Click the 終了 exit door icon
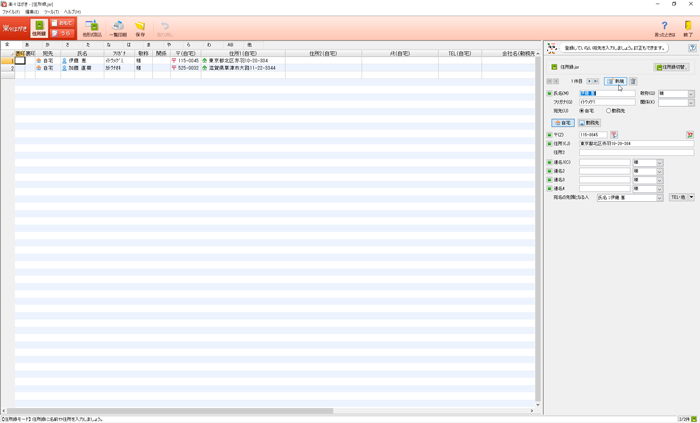This screenshot has height=423, width=700. click(688, 28)
